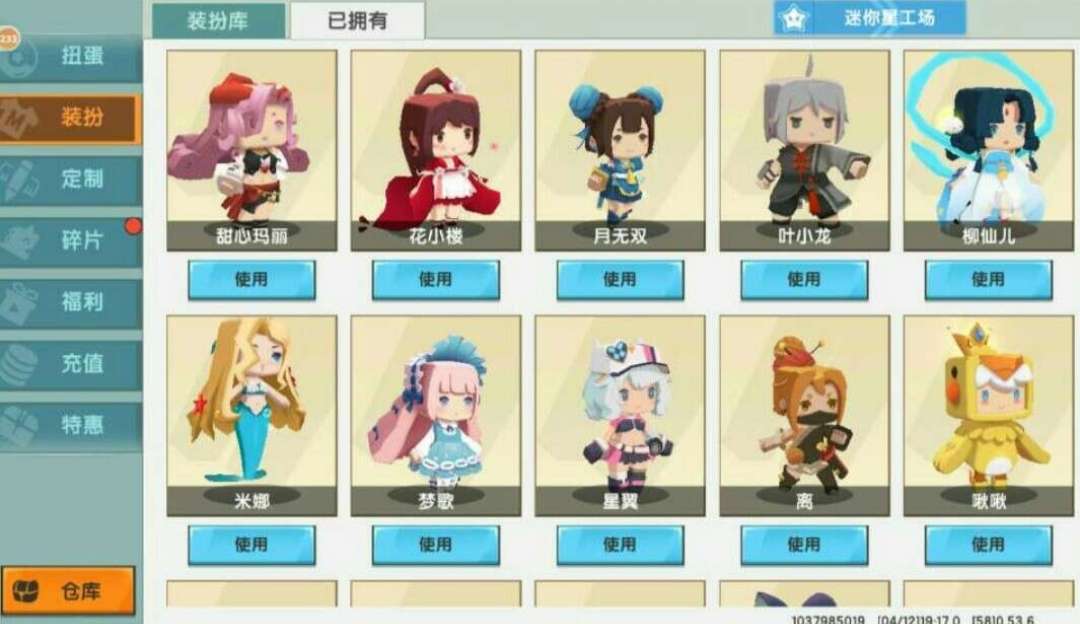Screen dimensions: 1080x624
Task: Switch to the 已拥有 owned tab
Action: [x=357, y=21]
